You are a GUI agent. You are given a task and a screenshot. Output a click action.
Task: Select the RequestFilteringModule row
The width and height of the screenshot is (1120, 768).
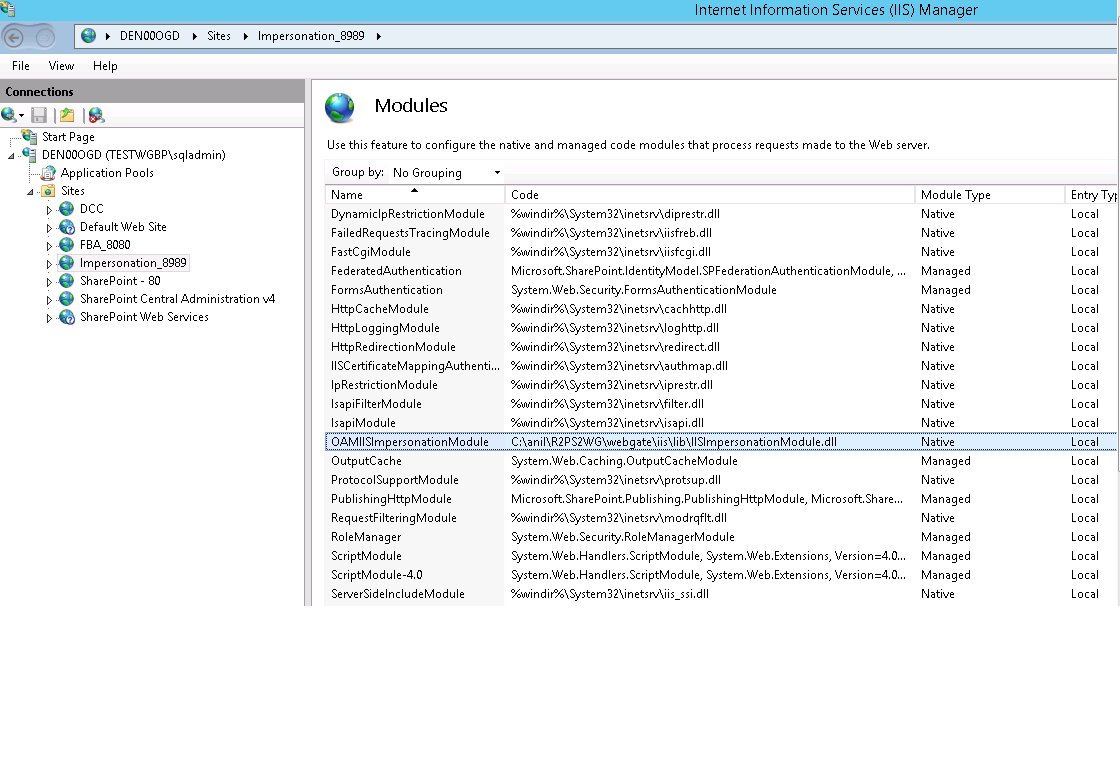tap(721, 518)
